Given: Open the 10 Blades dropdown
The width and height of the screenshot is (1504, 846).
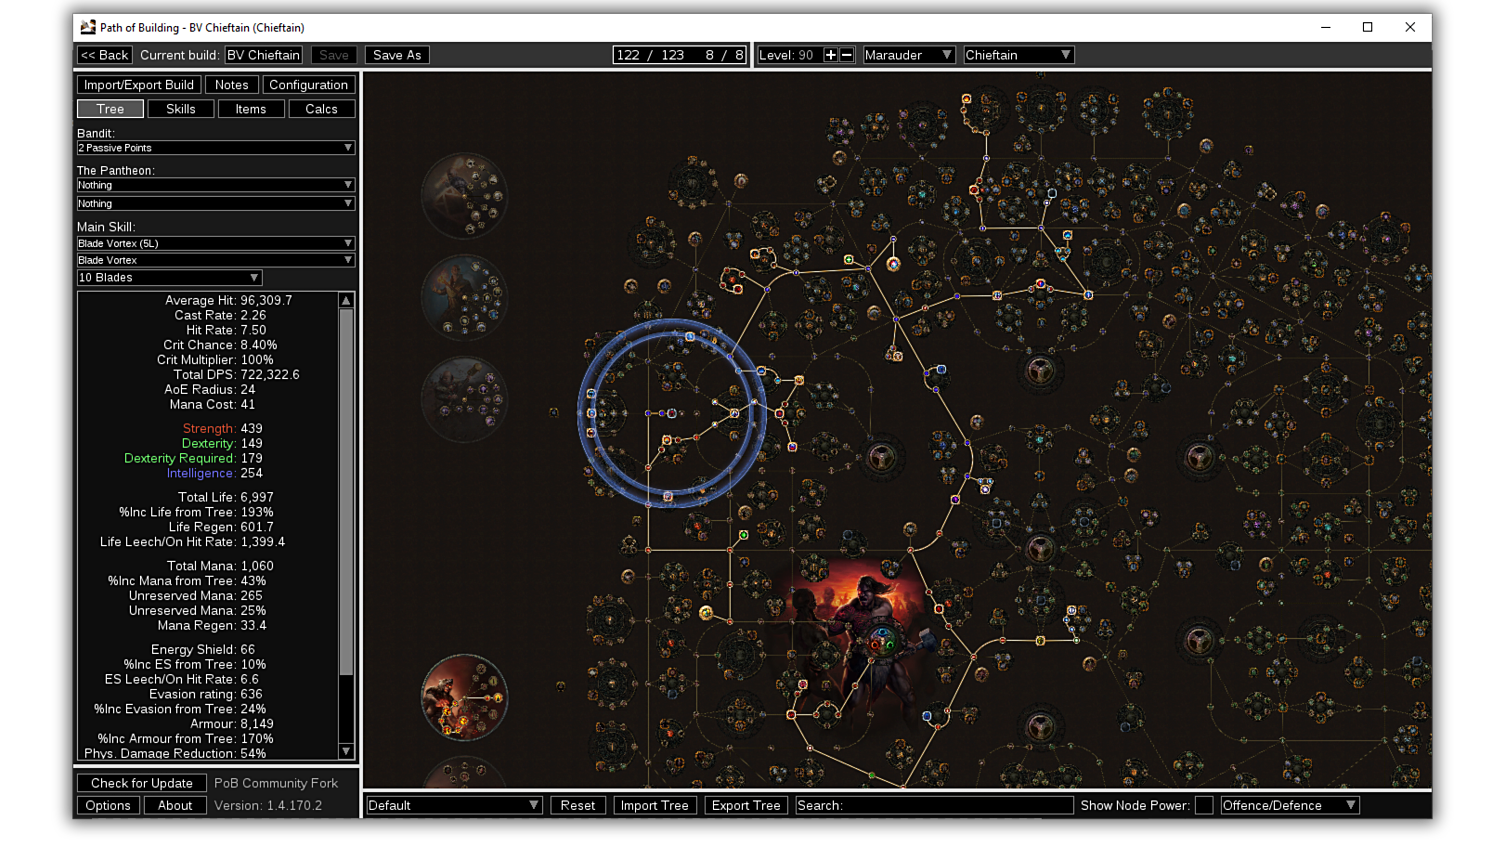Looking at the screenshot, I should point(169,278).
